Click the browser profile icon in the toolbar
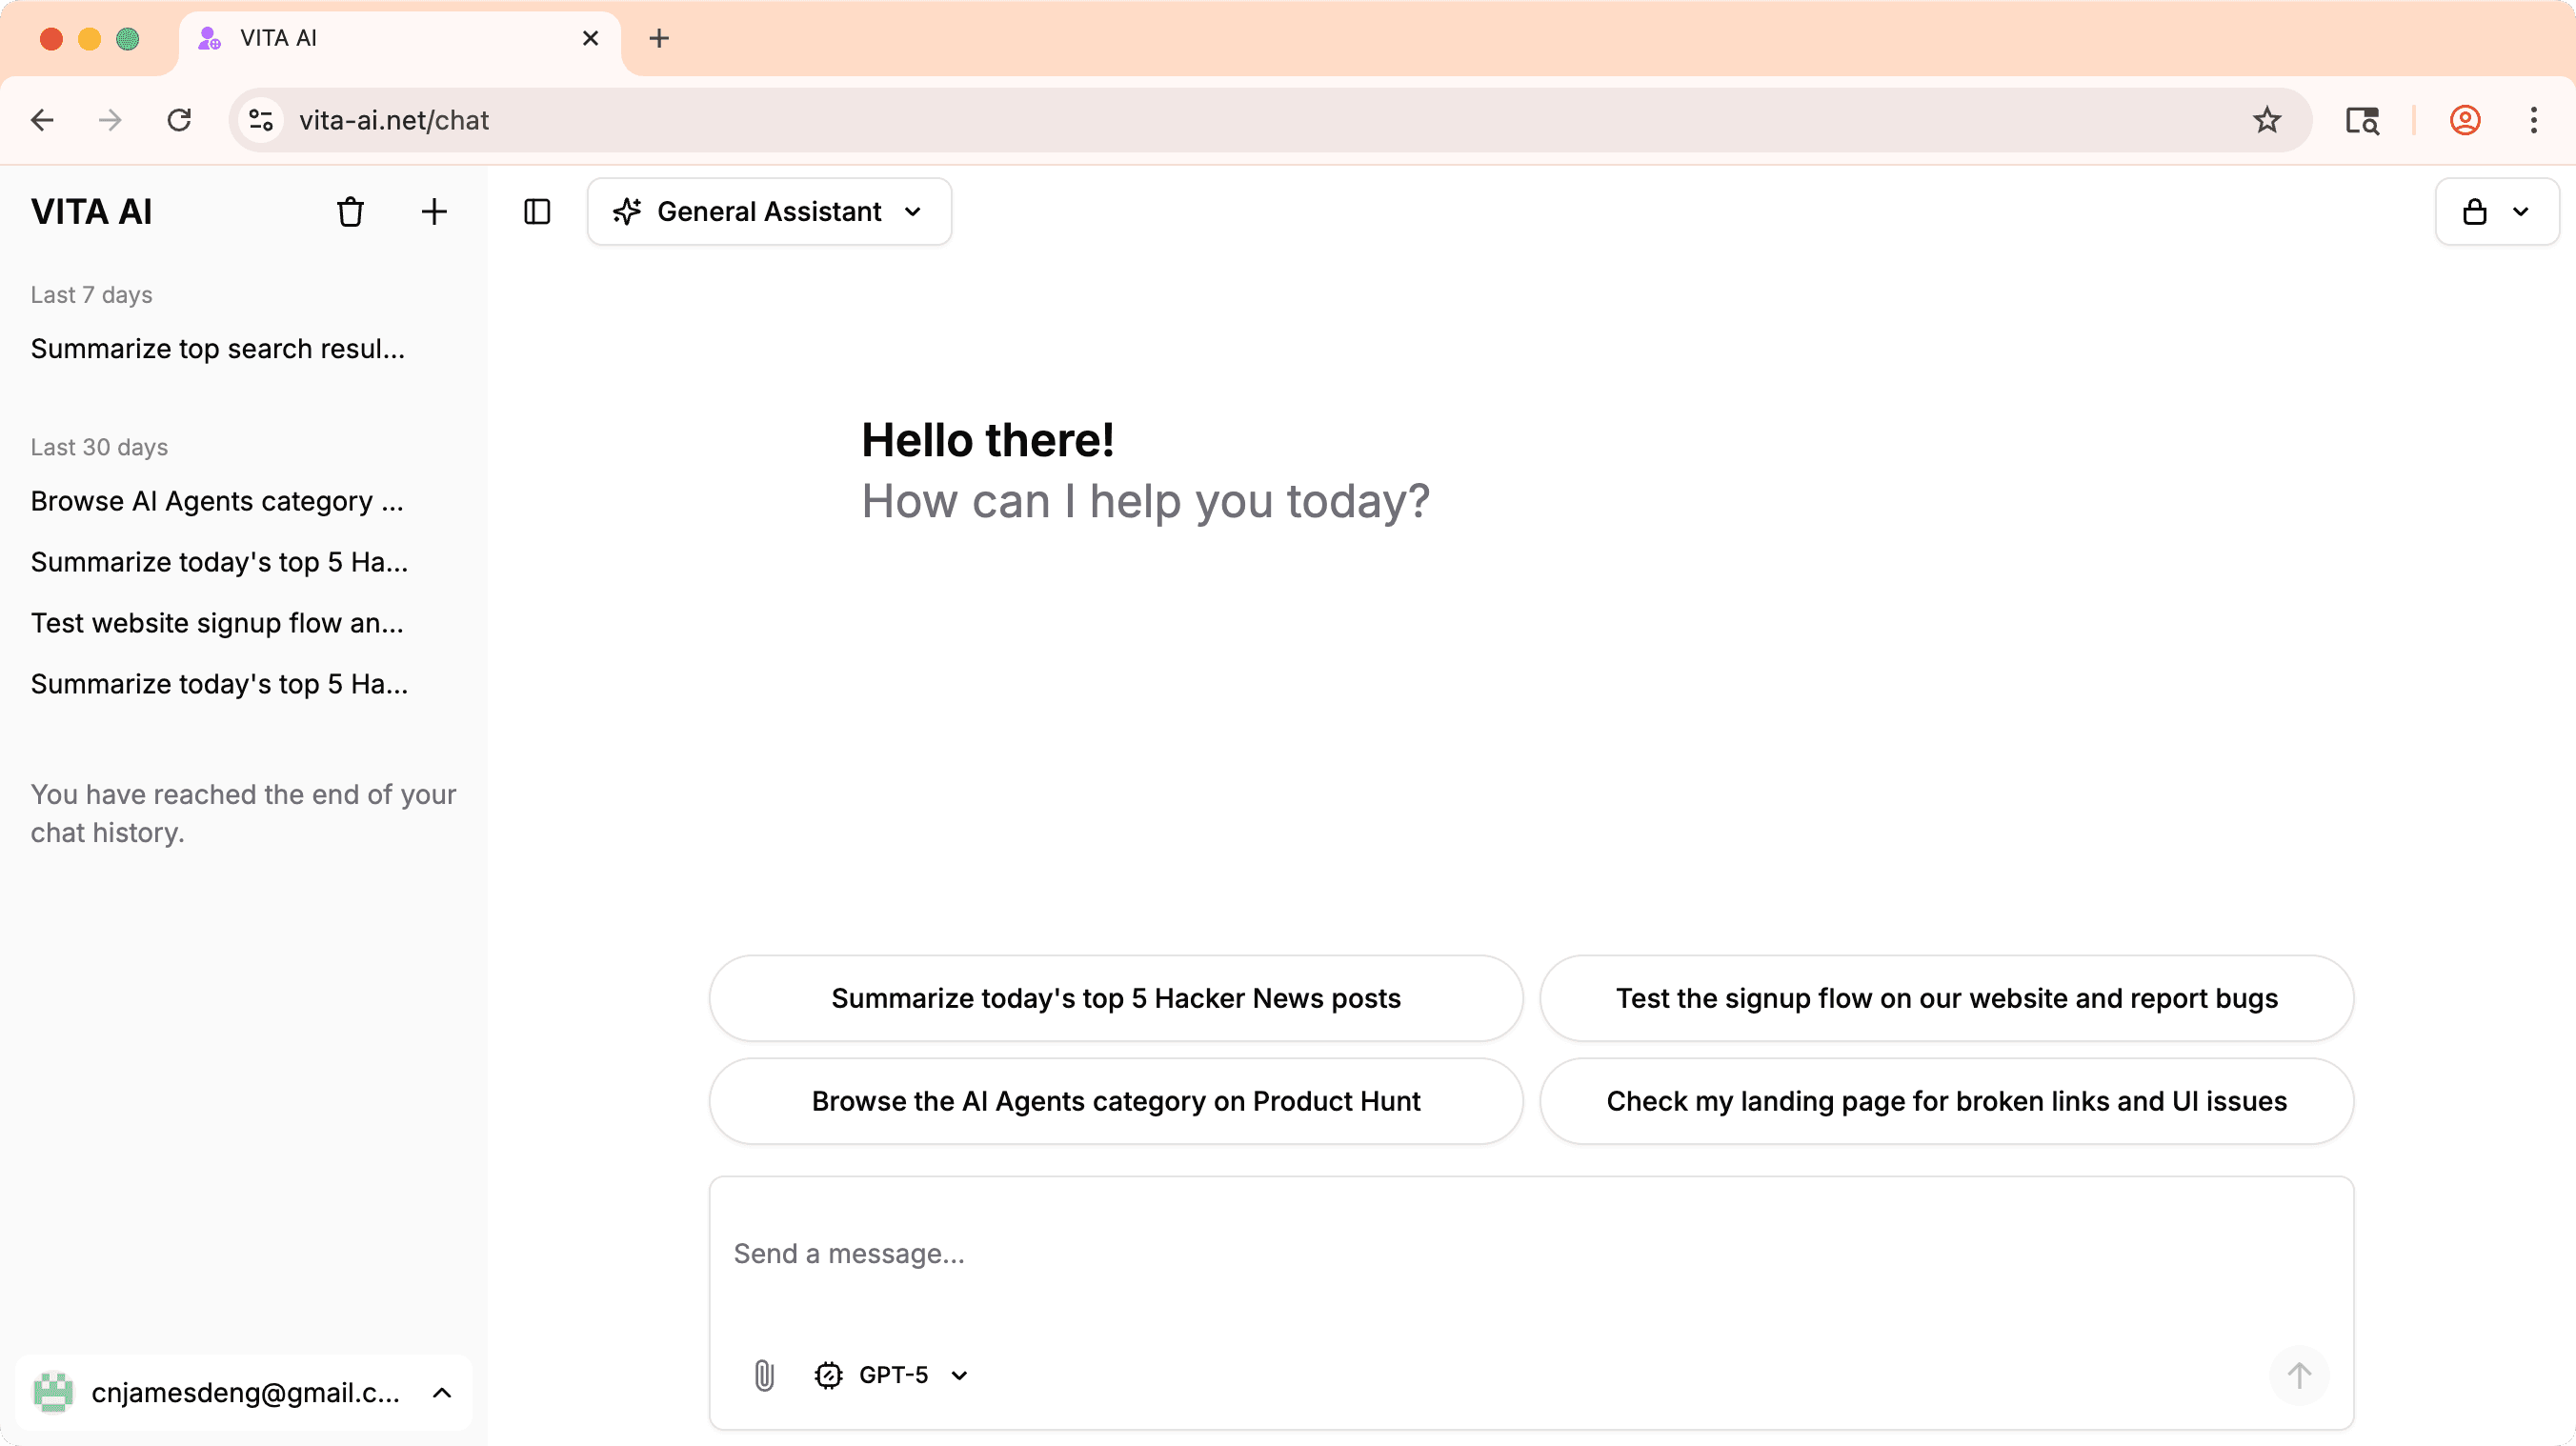The height and width of the screenshot is (1446, 2576). point(2465,120)
